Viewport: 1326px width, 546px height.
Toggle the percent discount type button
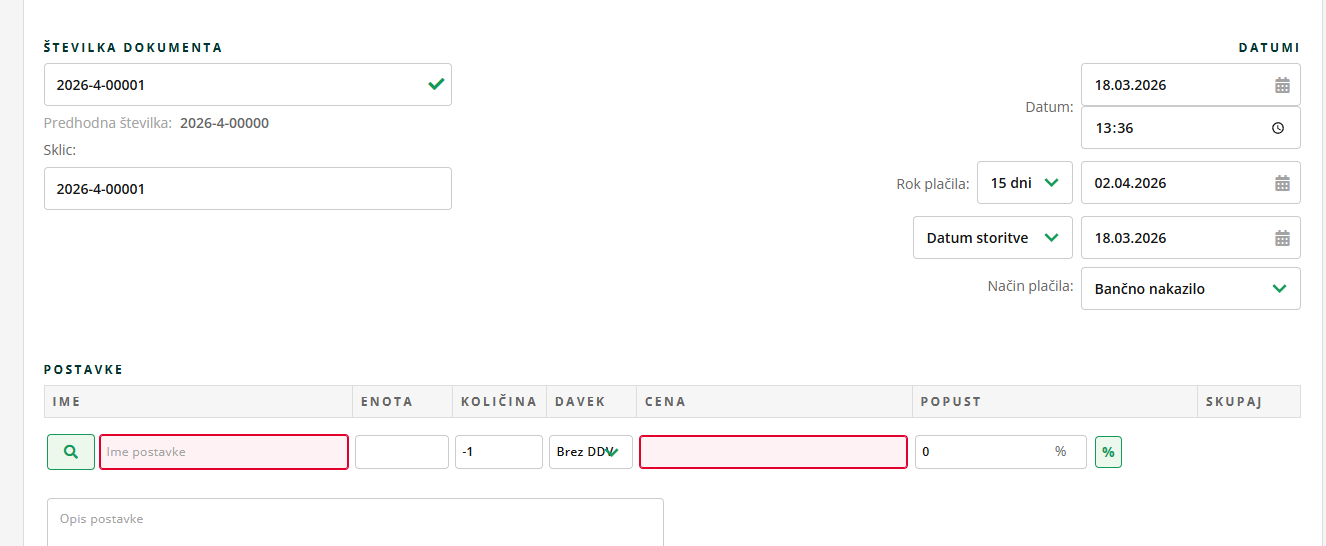tap(1108, 452)
